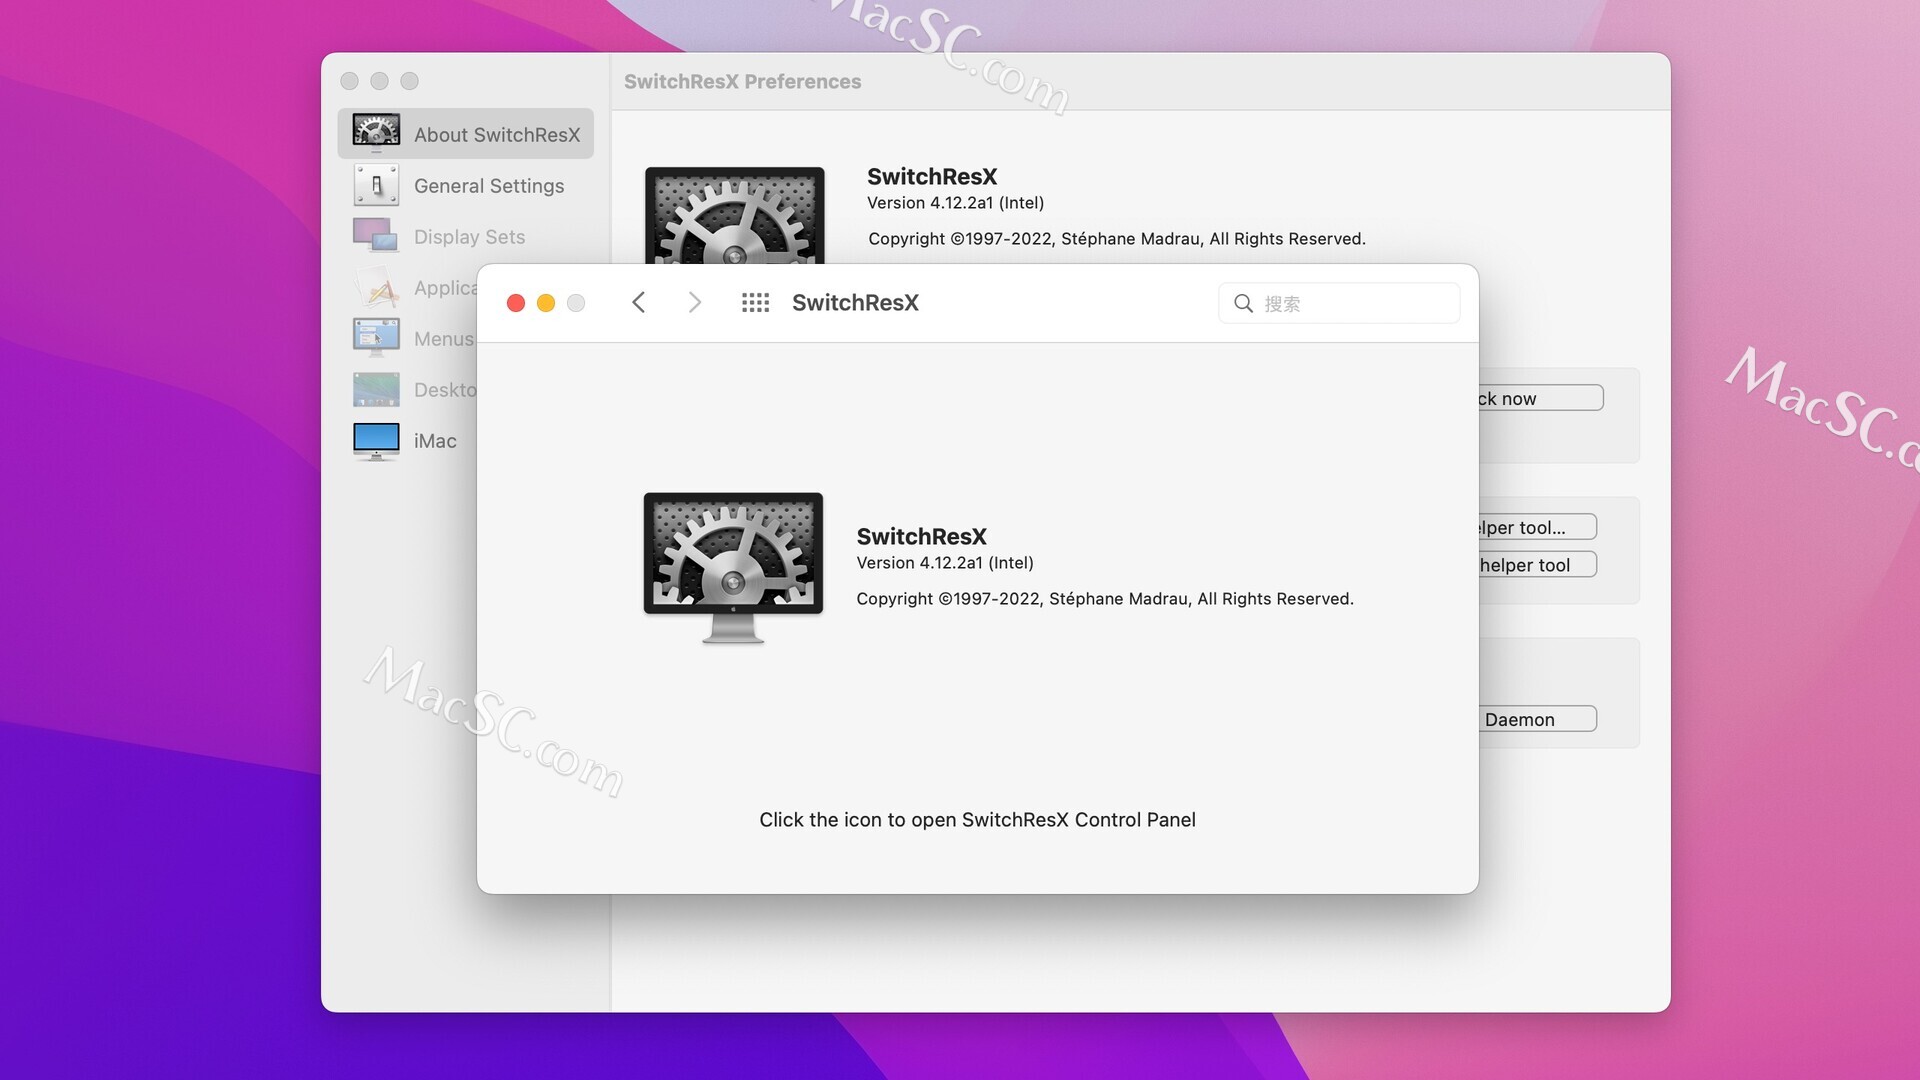Click the Daemon button in Preferences
The image size is (1920, 1080).
(1538, 719)
